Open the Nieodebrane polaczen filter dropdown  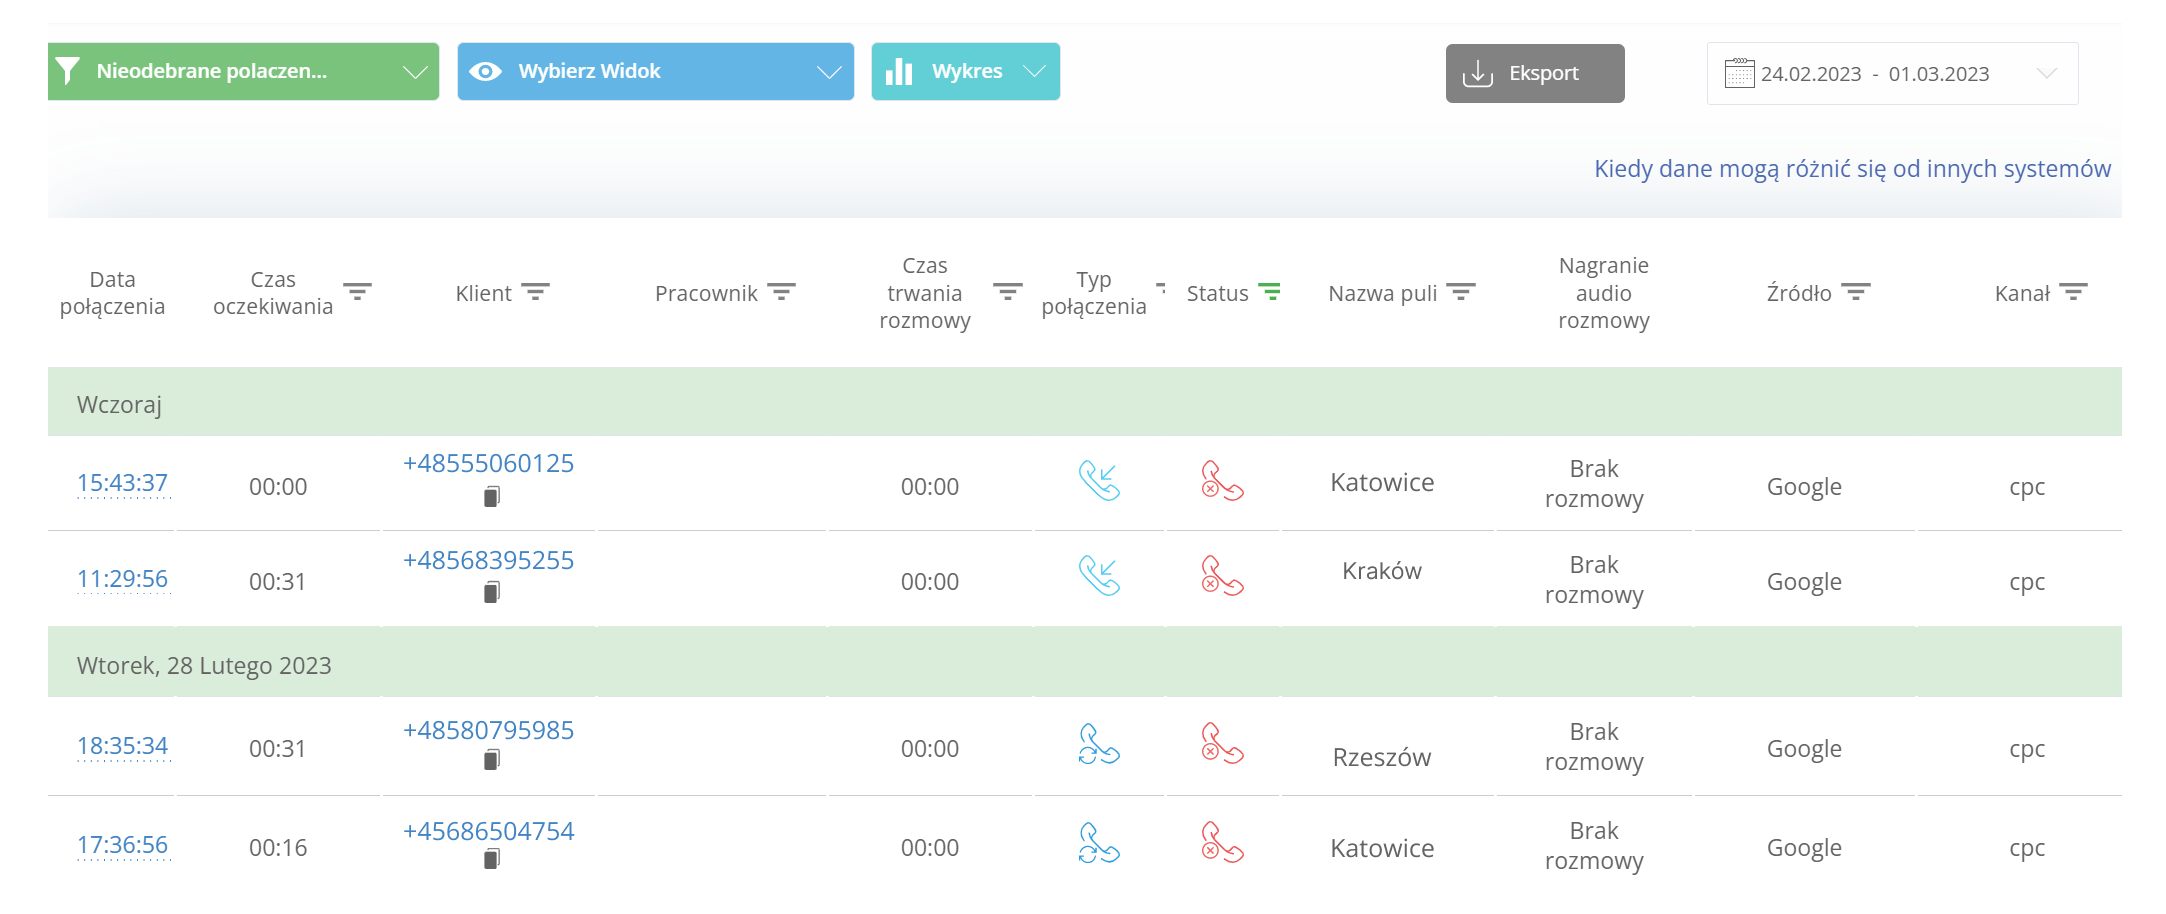click(x=243, y=71)
